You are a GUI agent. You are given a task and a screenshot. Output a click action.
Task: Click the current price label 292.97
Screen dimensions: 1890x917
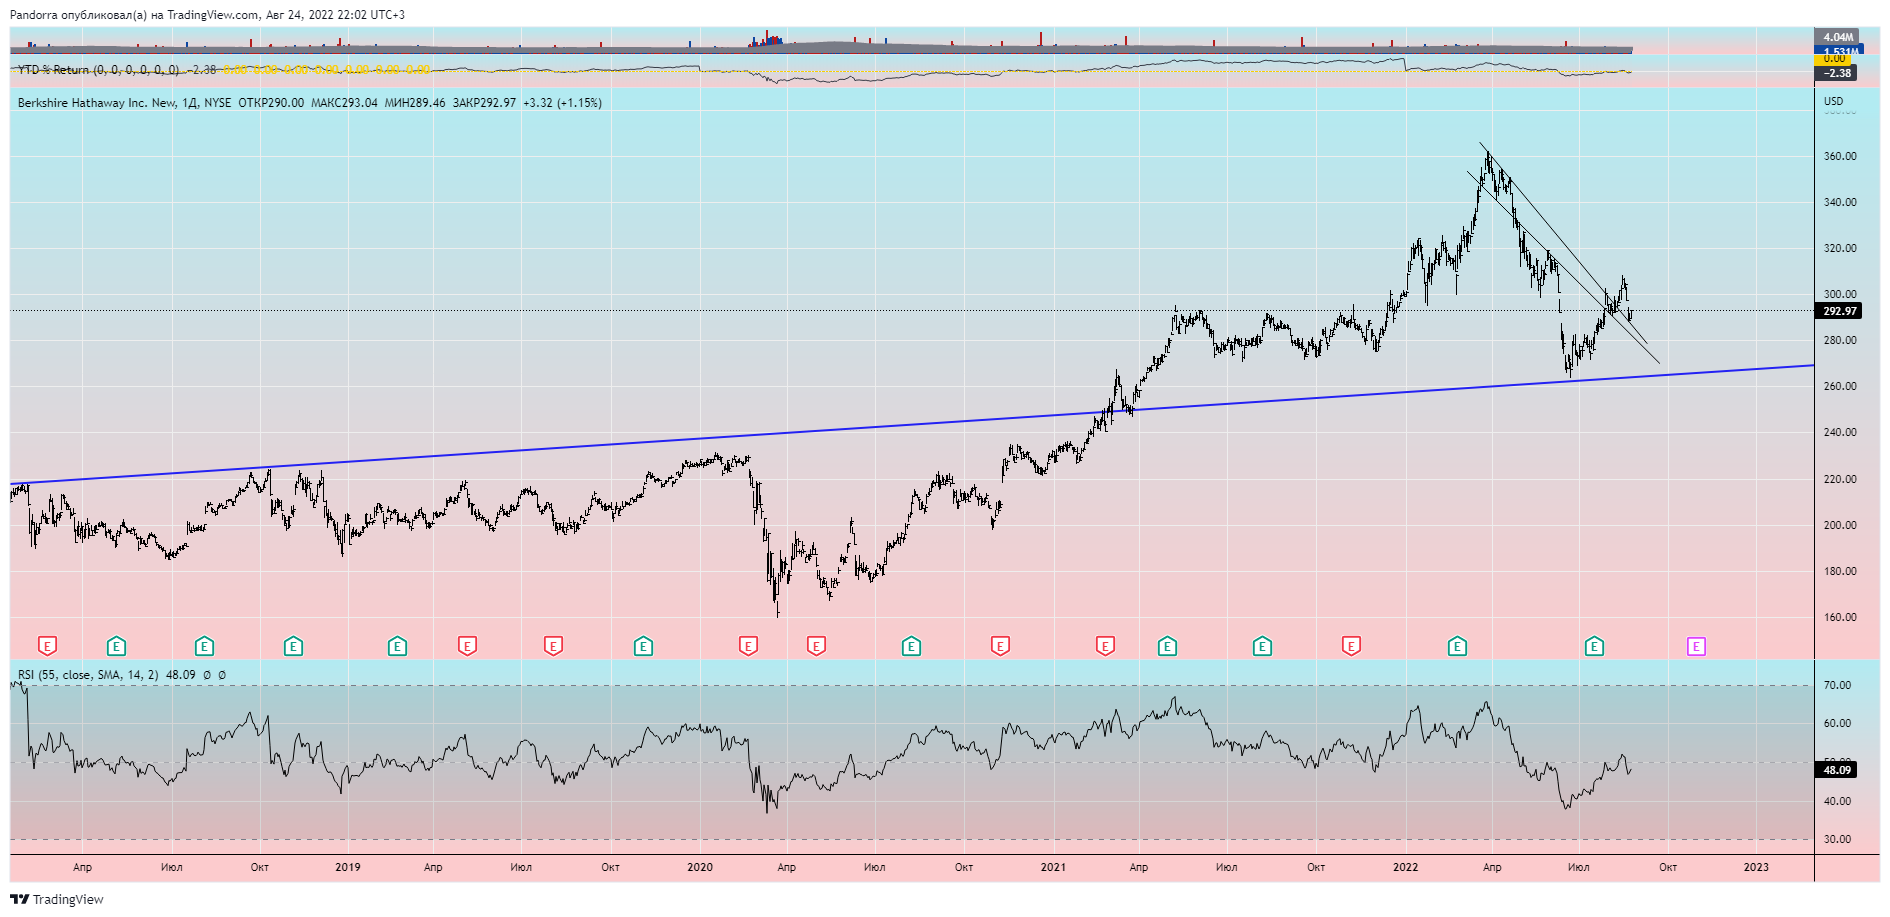1839,311
